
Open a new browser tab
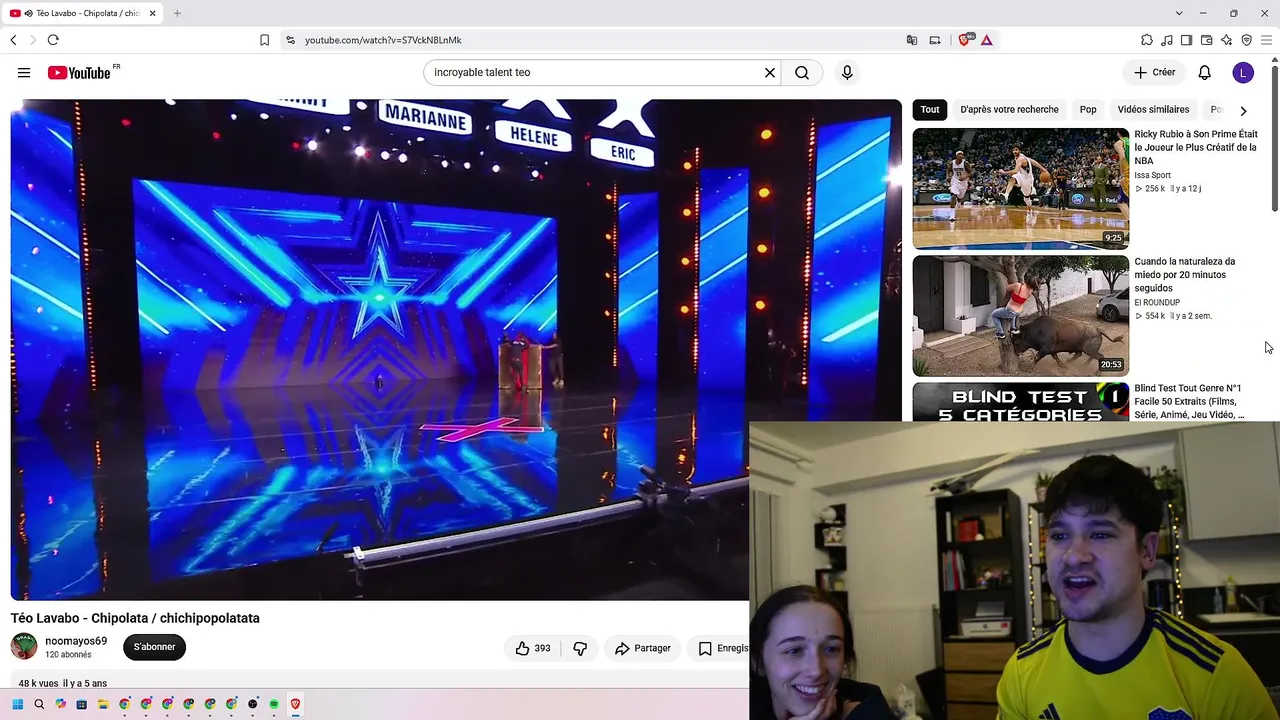click(x=177, y=13)
